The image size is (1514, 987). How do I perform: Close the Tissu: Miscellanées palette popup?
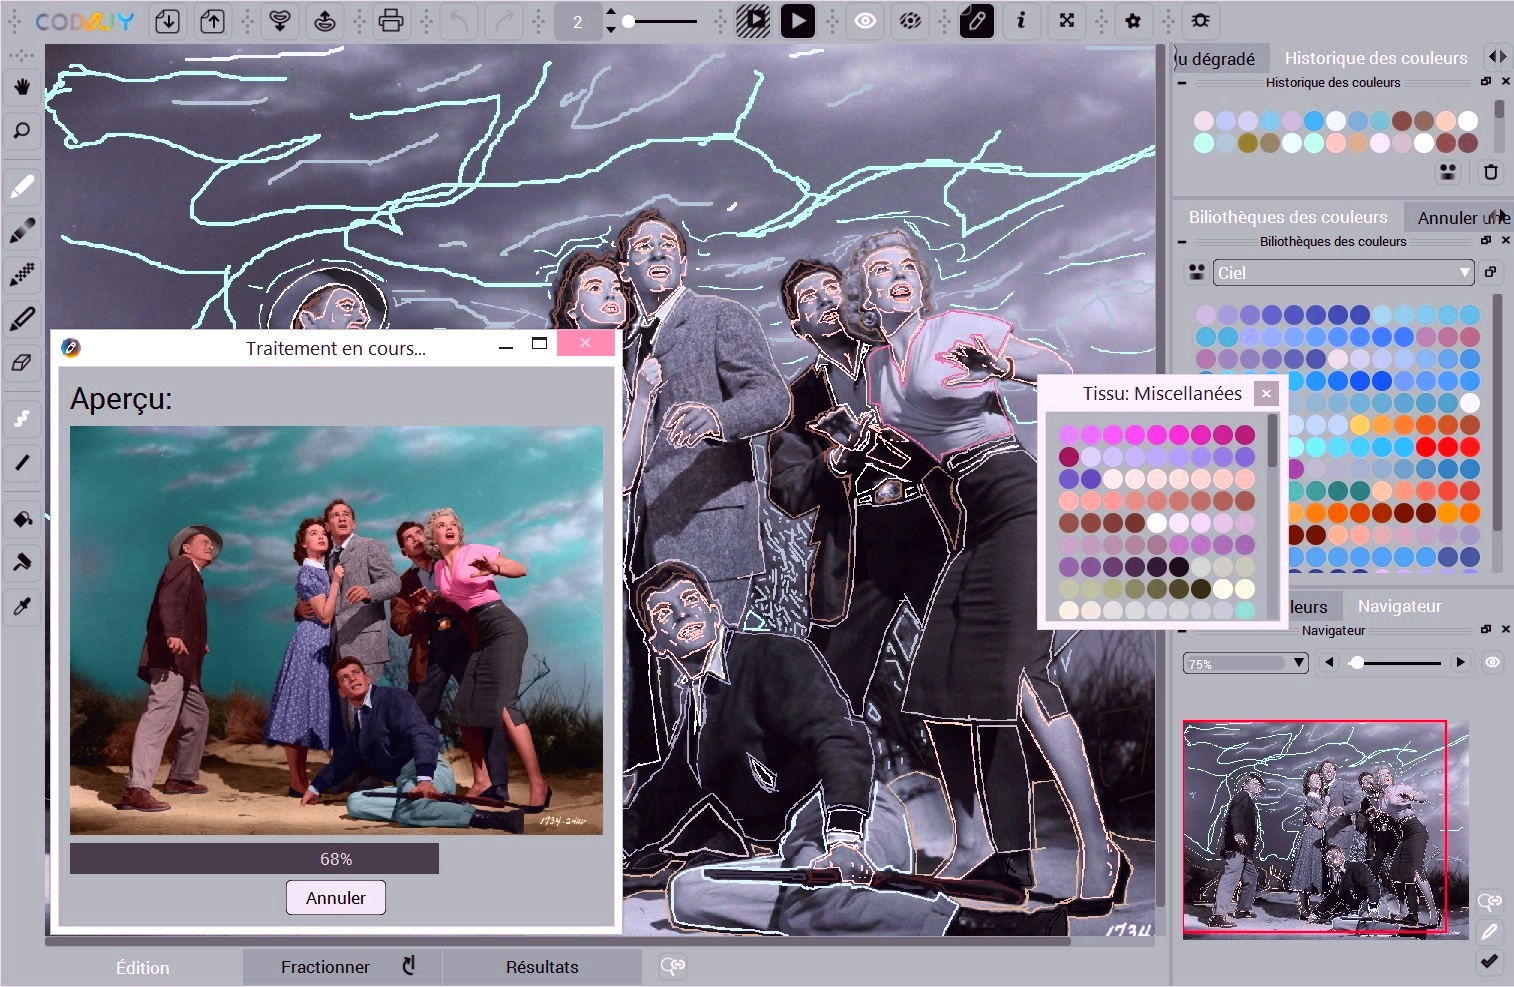[1266, 393]
